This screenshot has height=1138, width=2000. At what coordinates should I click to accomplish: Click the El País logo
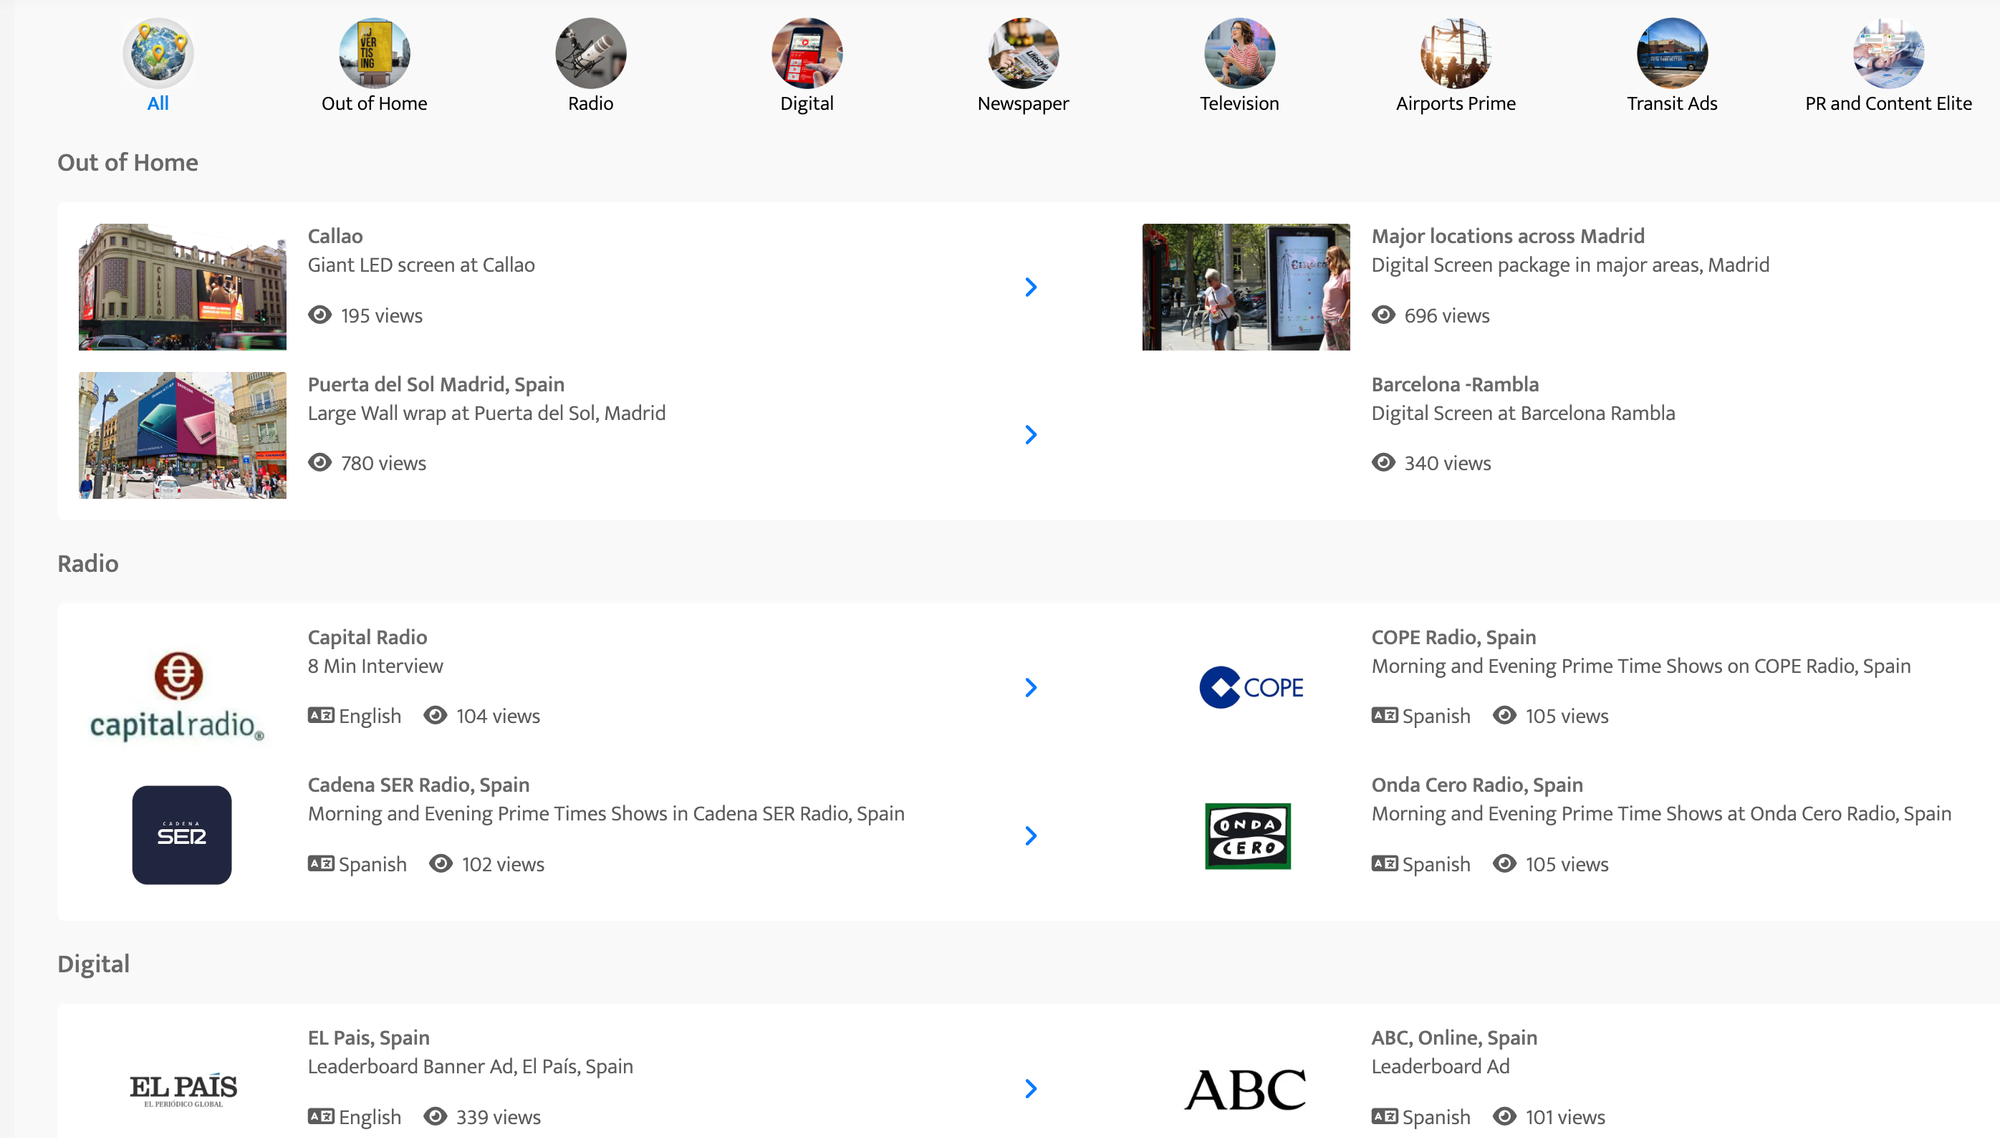183,1089
